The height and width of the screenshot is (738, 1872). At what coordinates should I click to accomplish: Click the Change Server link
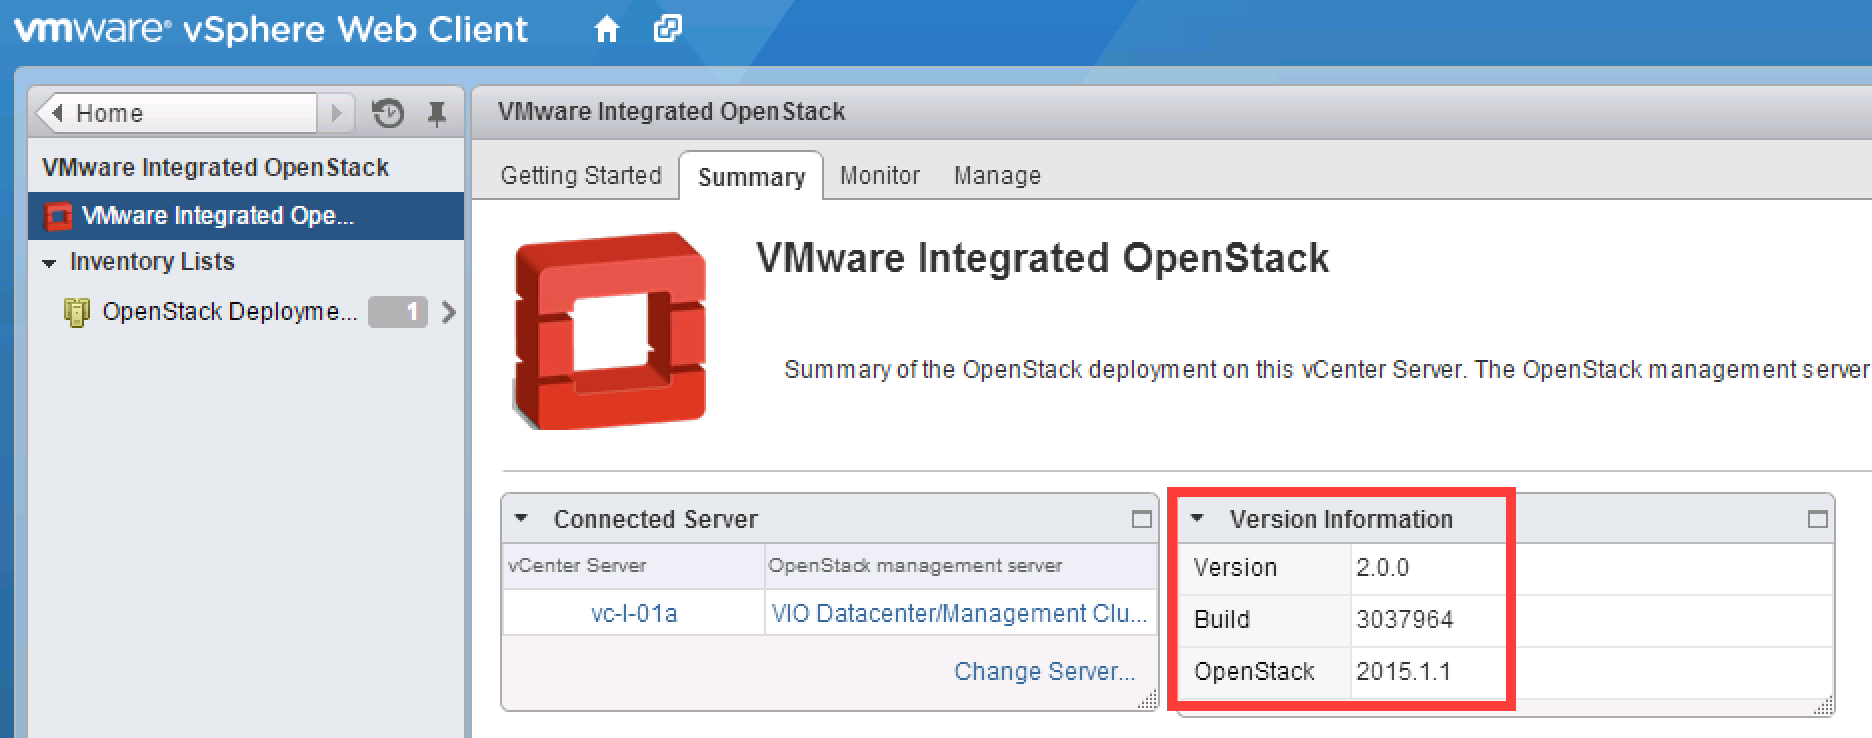coord(1044,671)
